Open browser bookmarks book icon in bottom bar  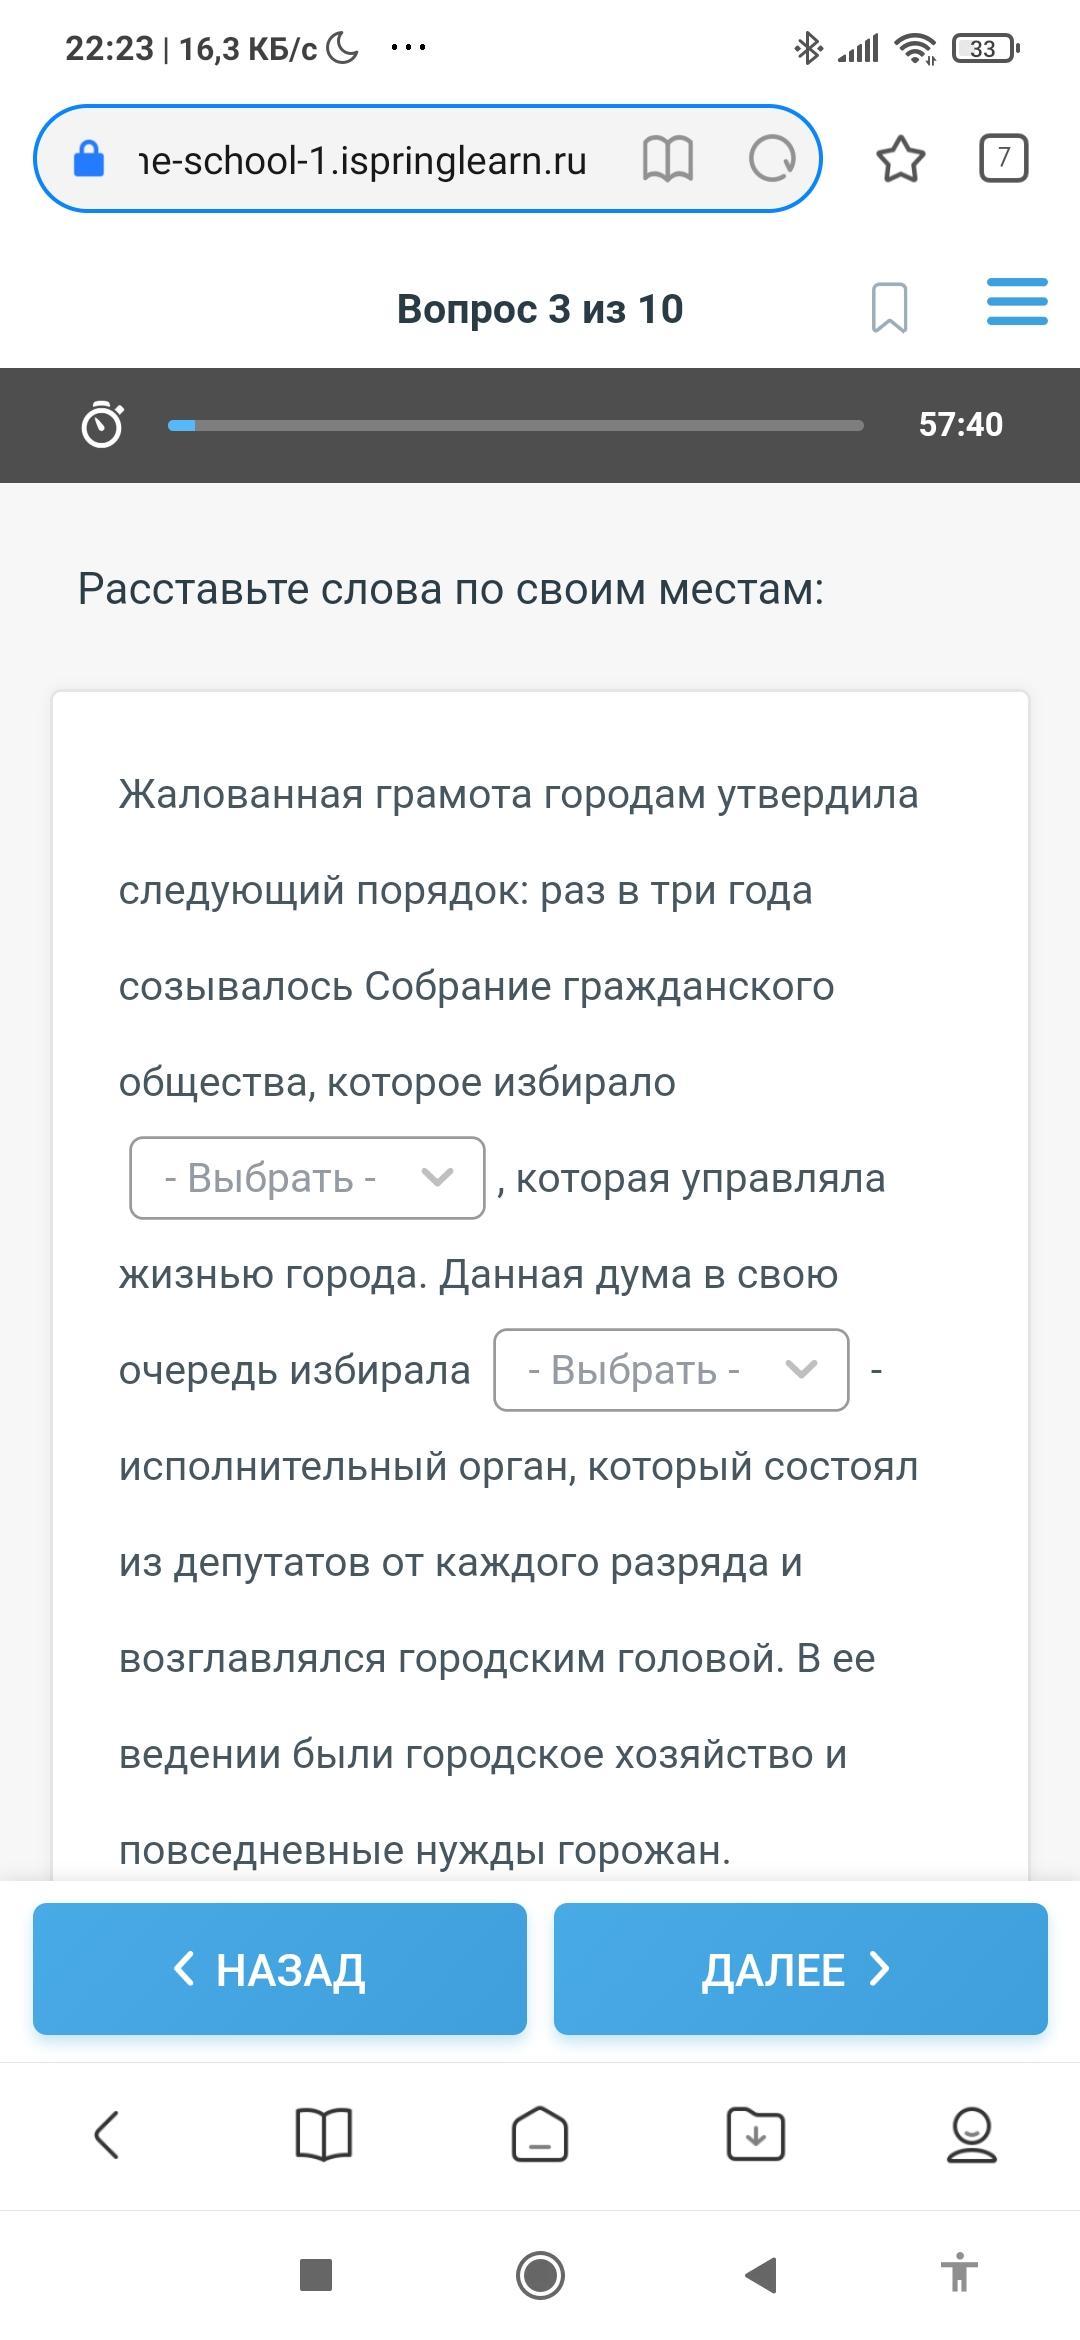click(324, 2135)
